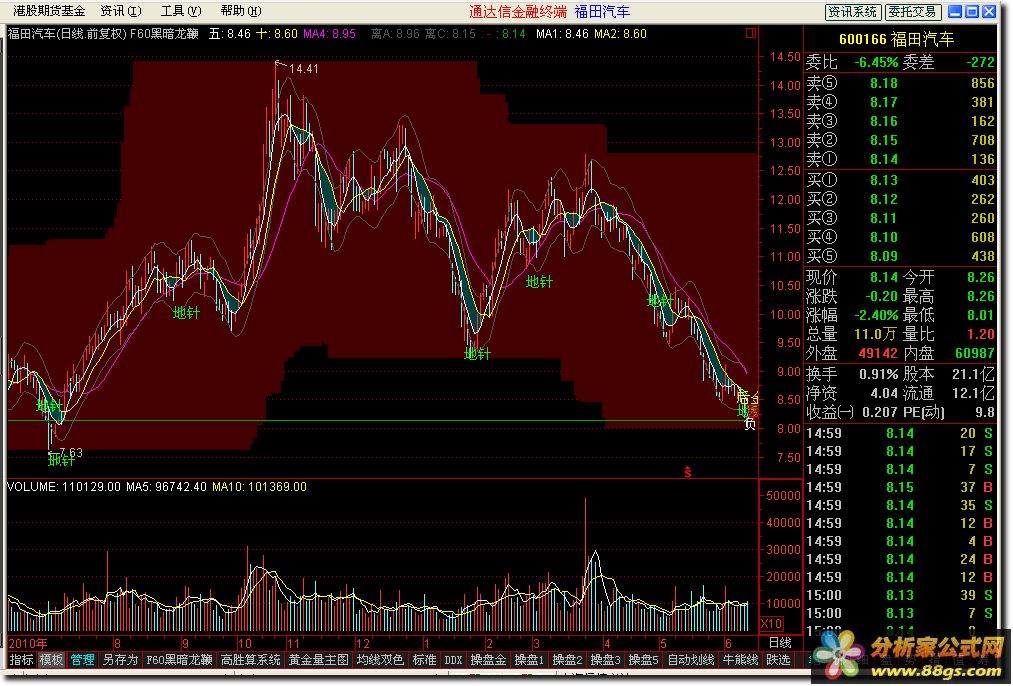The width and height of the screenshot is (1013, 686).
Task: Click 卖⑤ price 8.18 row
Action: (900, 83)
